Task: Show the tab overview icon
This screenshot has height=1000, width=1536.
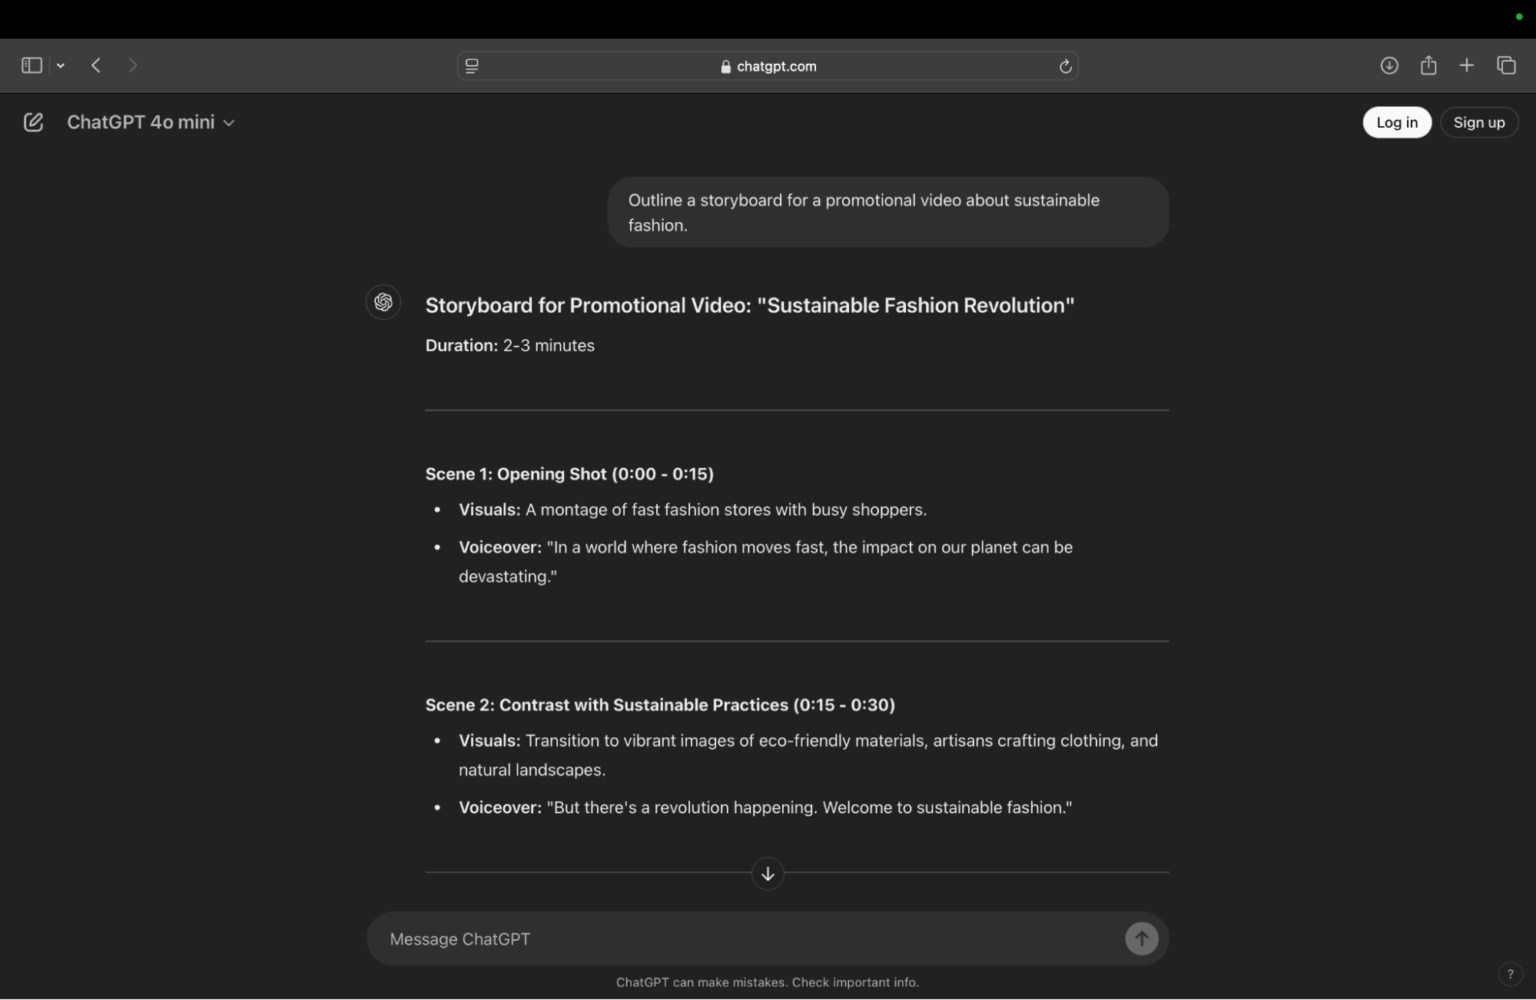Action: 1506,65
